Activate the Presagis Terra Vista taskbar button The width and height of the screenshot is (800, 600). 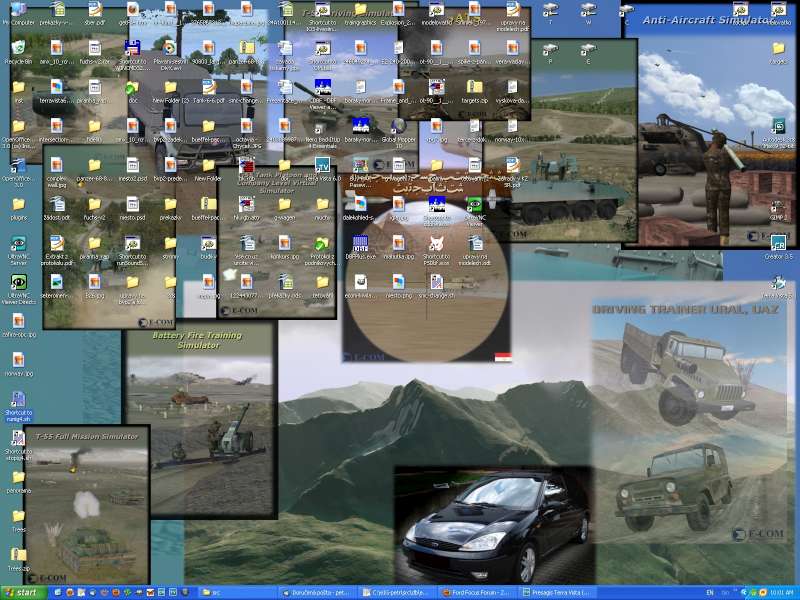tap(557, 593)
